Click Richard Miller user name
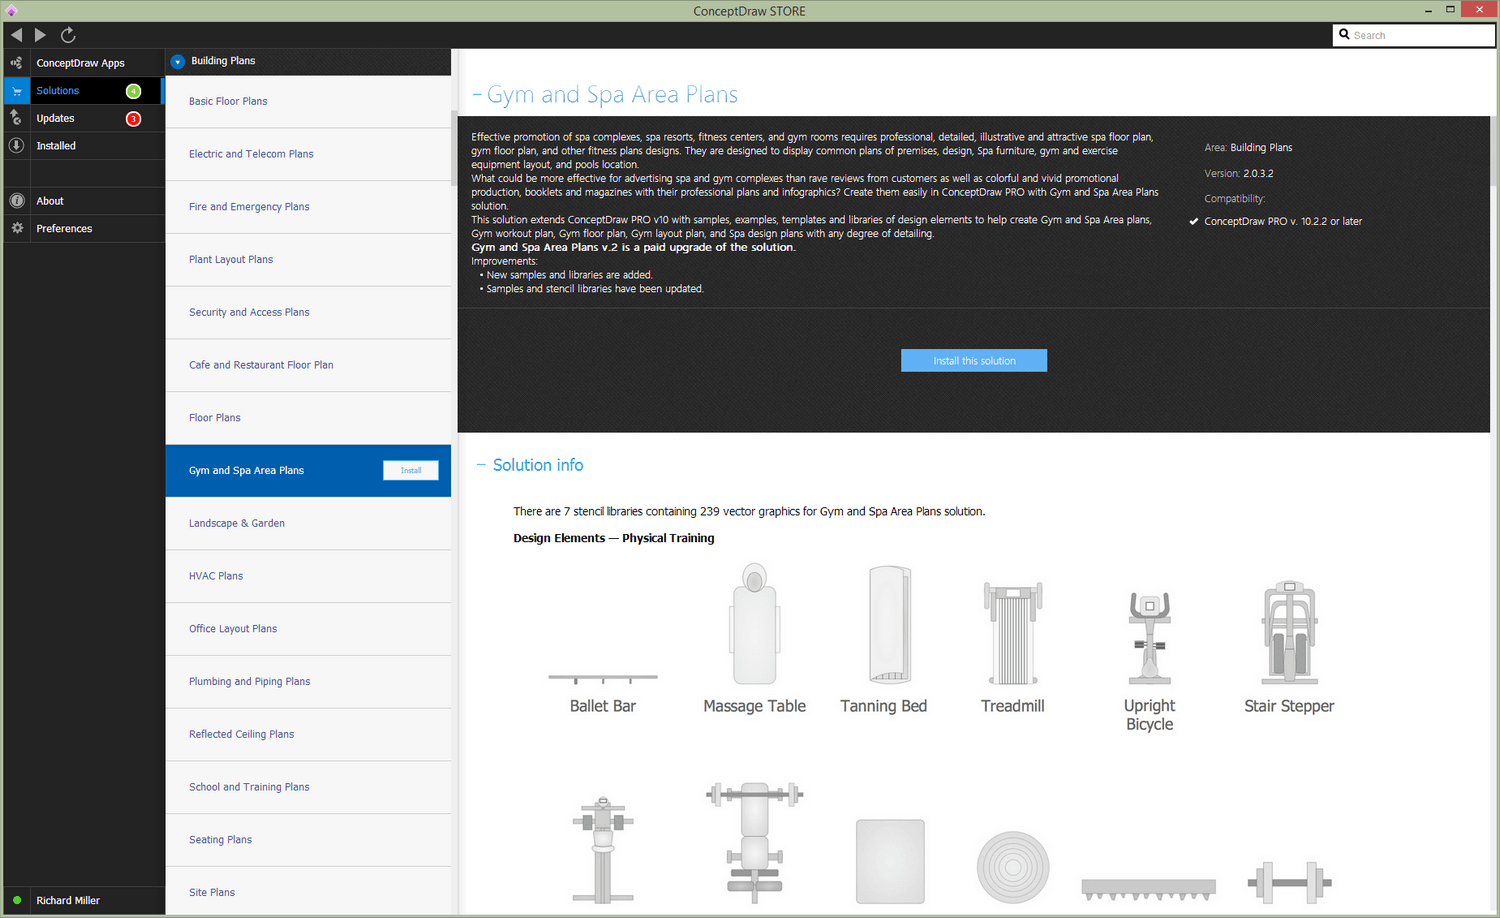 68,901
